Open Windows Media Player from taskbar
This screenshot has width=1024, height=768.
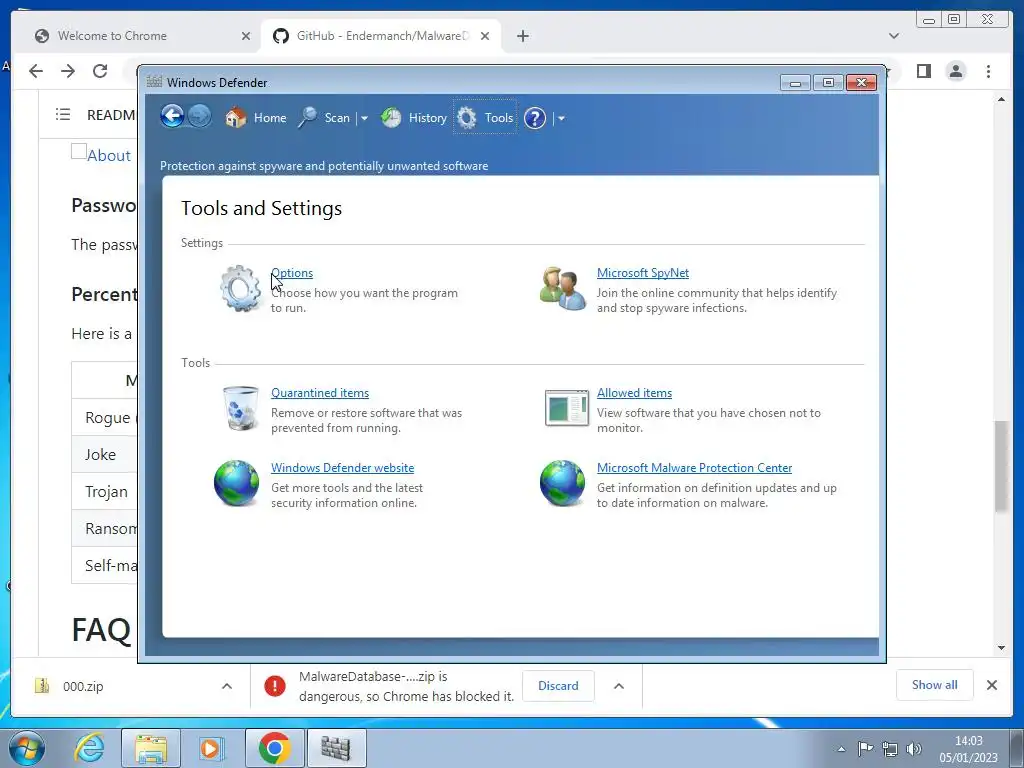[212, 748]
